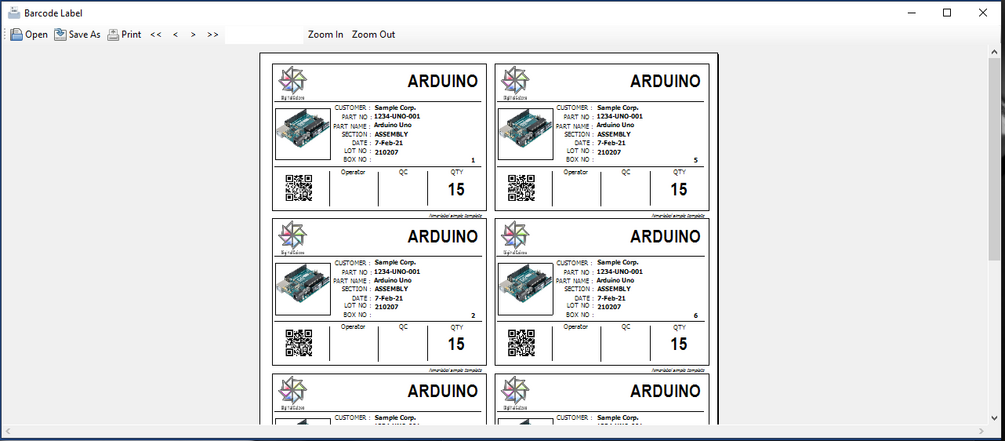Click the page number input field
This screenshot has width=1005, height=441.
coord(263,35)
